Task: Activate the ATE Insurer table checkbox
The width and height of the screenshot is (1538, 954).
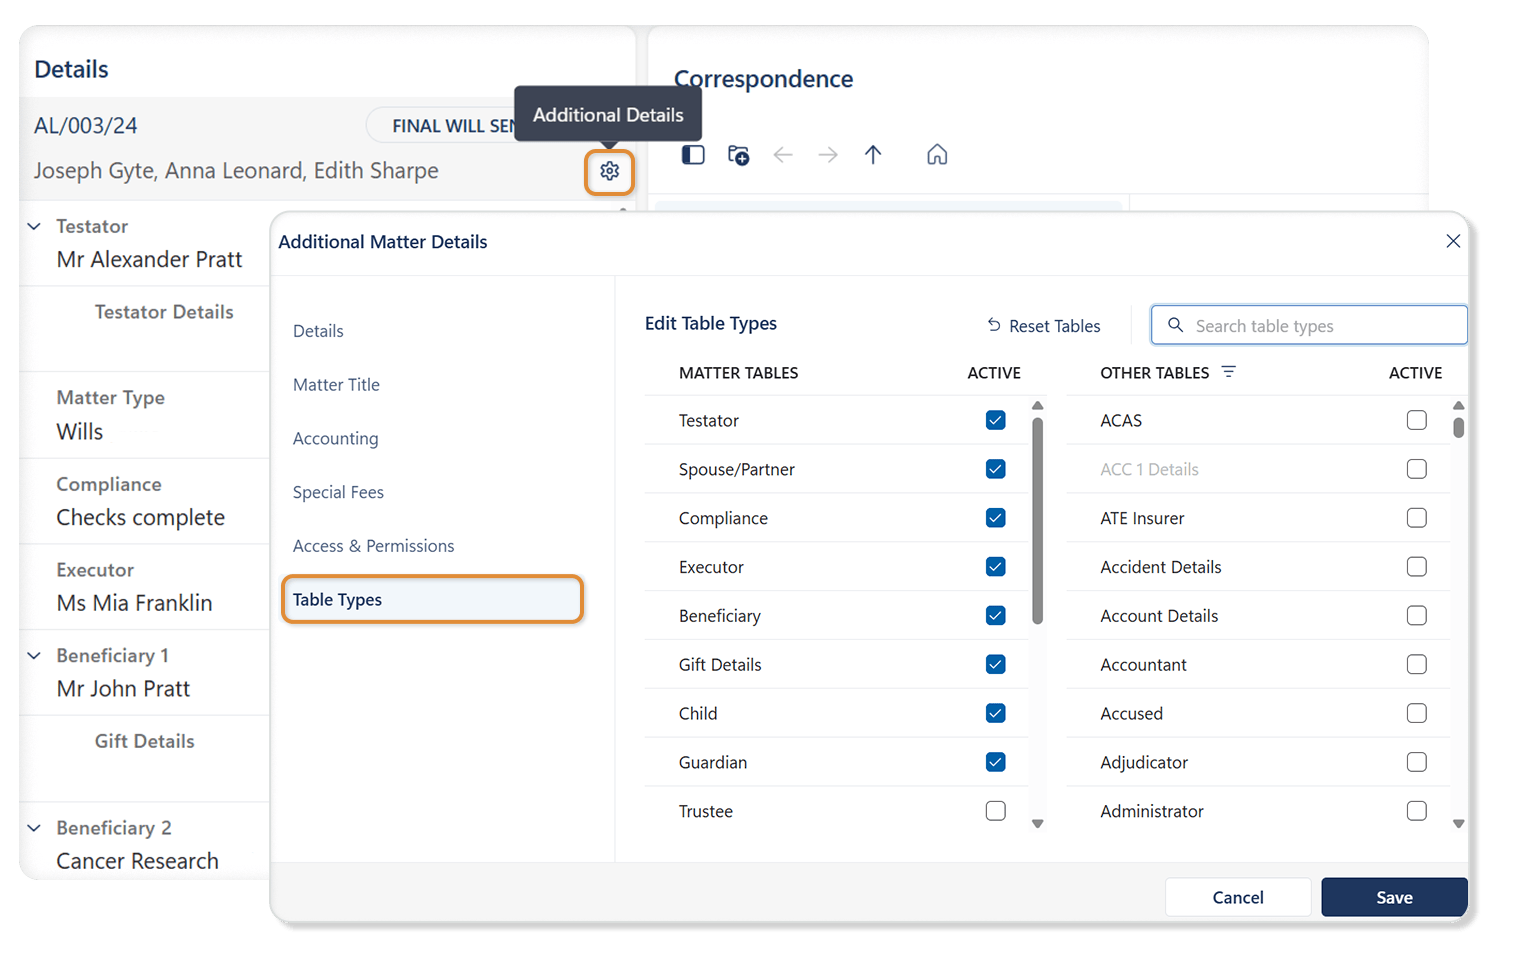Action: click(1416, 518)
